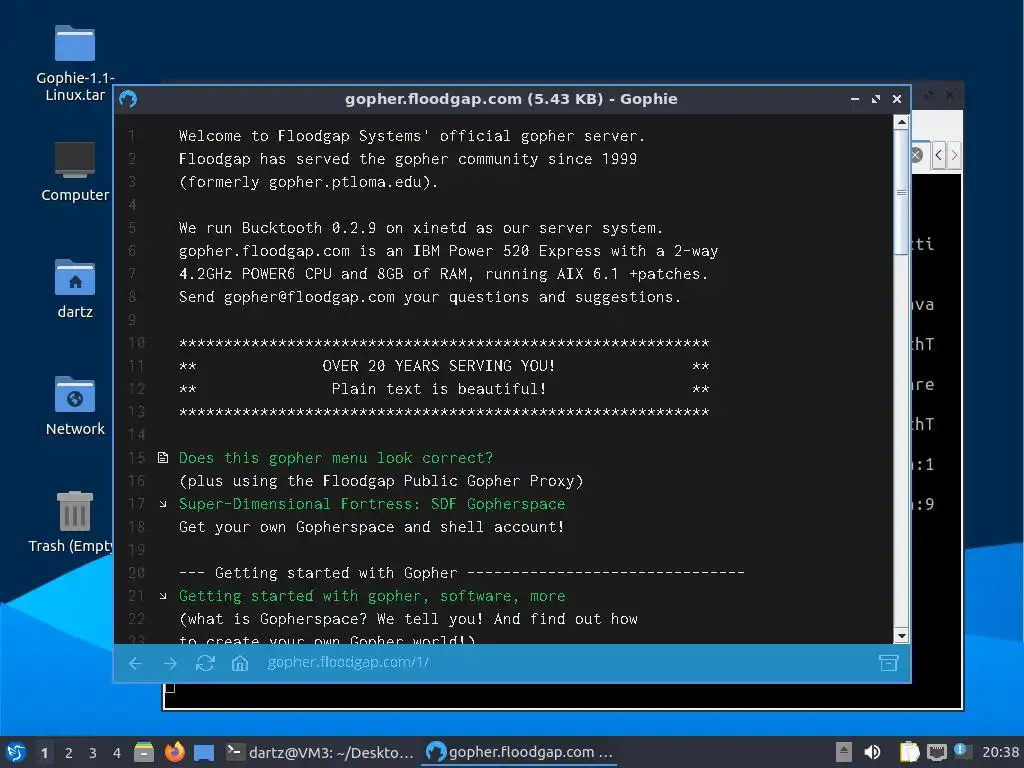Image resolution: width=1024 pixels, height=768 pixels.
Task: Click the 20:38 clock
Action: (1000, 752)
